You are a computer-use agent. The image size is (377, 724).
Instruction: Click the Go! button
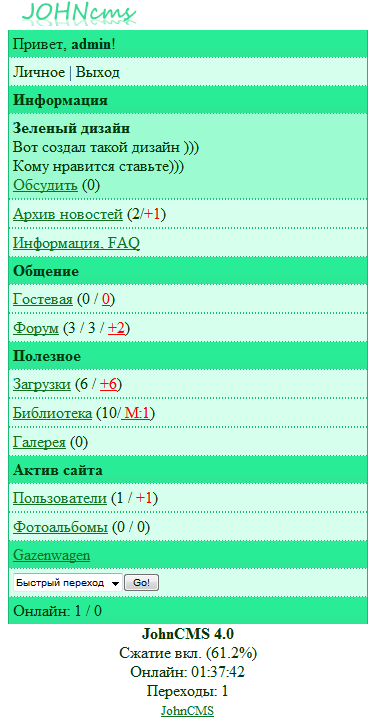[141, 583]
